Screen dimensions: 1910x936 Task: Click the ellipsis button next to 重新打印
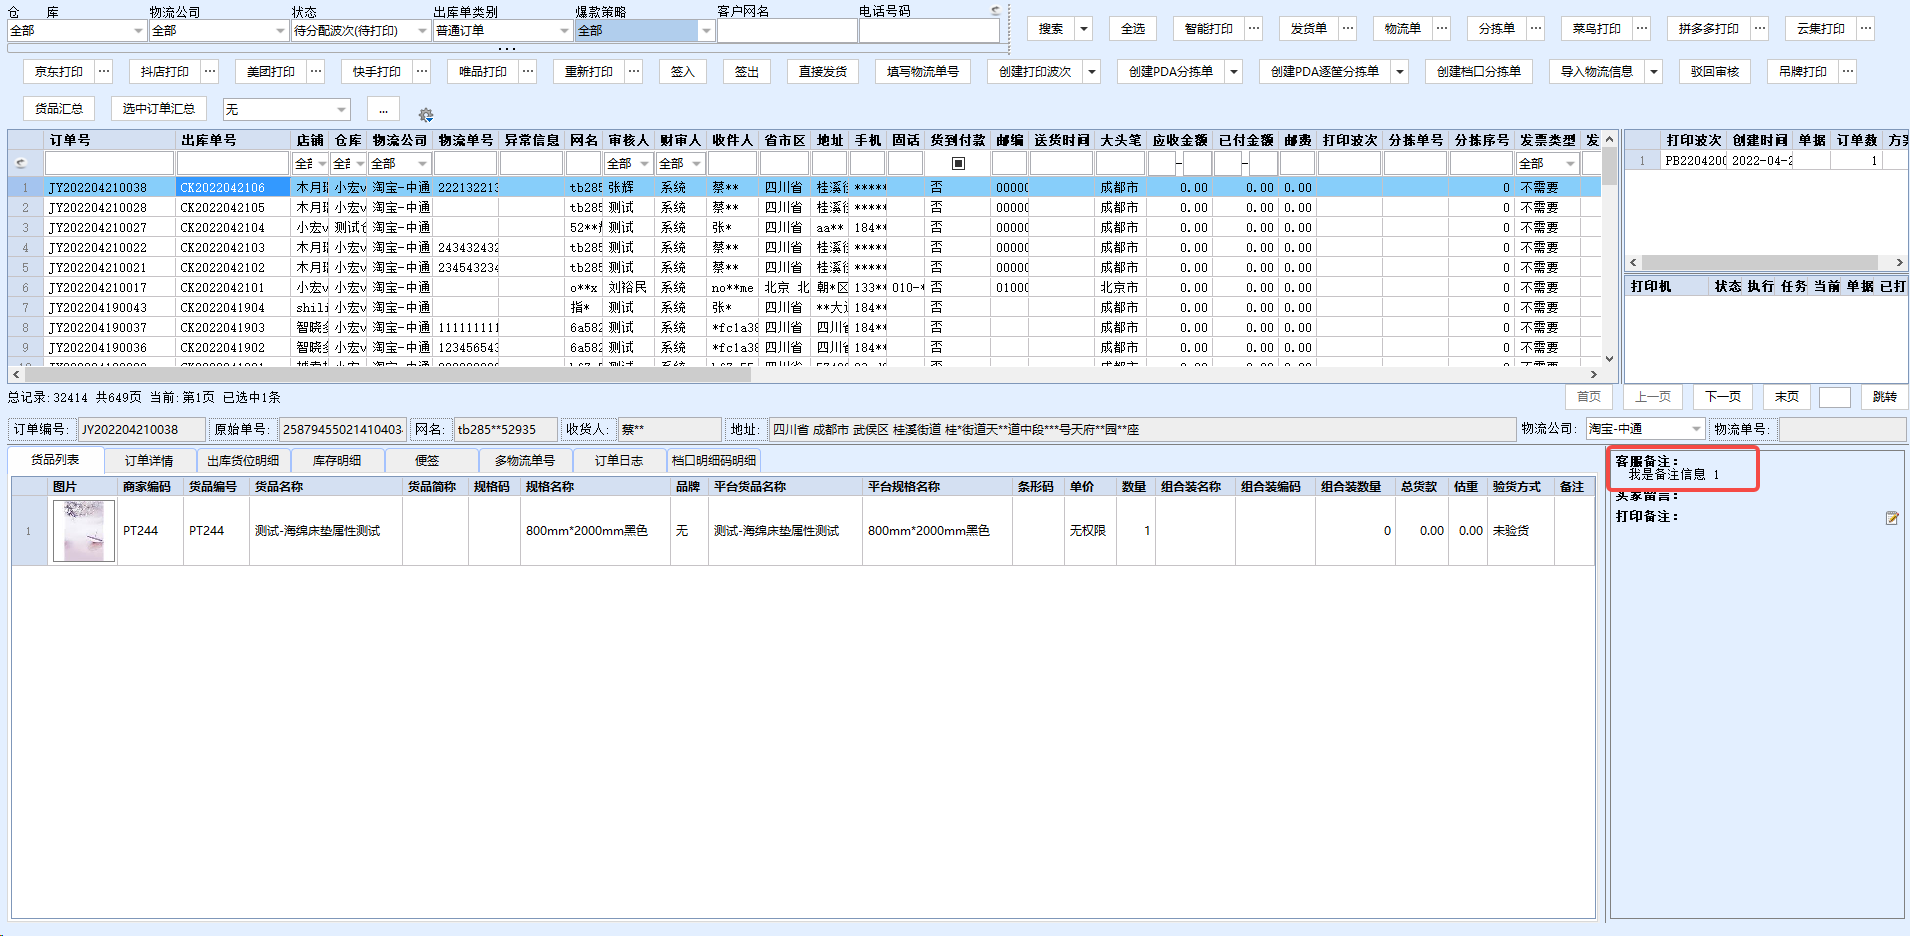pyautogui.click(x=634, y=72)
